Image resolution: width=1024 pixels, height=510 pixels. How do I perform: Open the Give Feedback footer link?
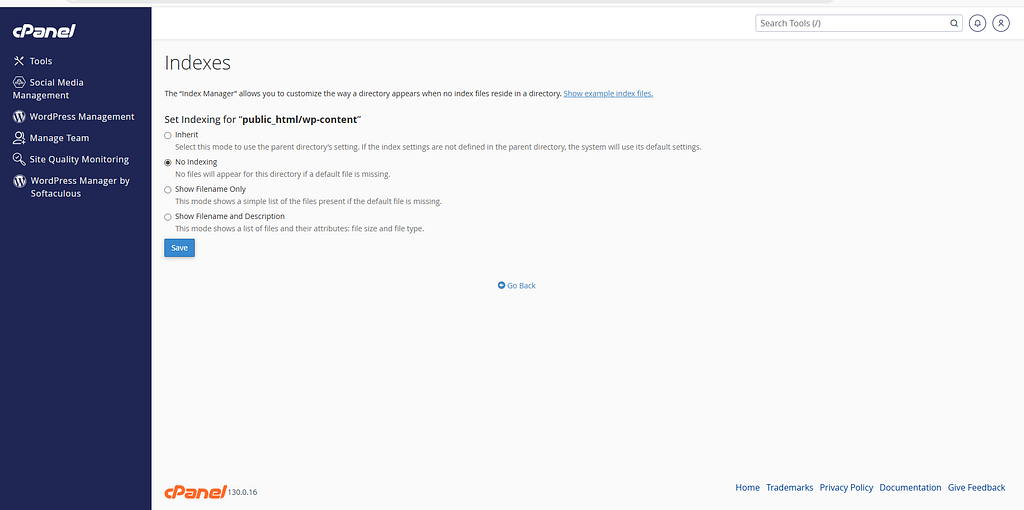(x=976, y=488)
